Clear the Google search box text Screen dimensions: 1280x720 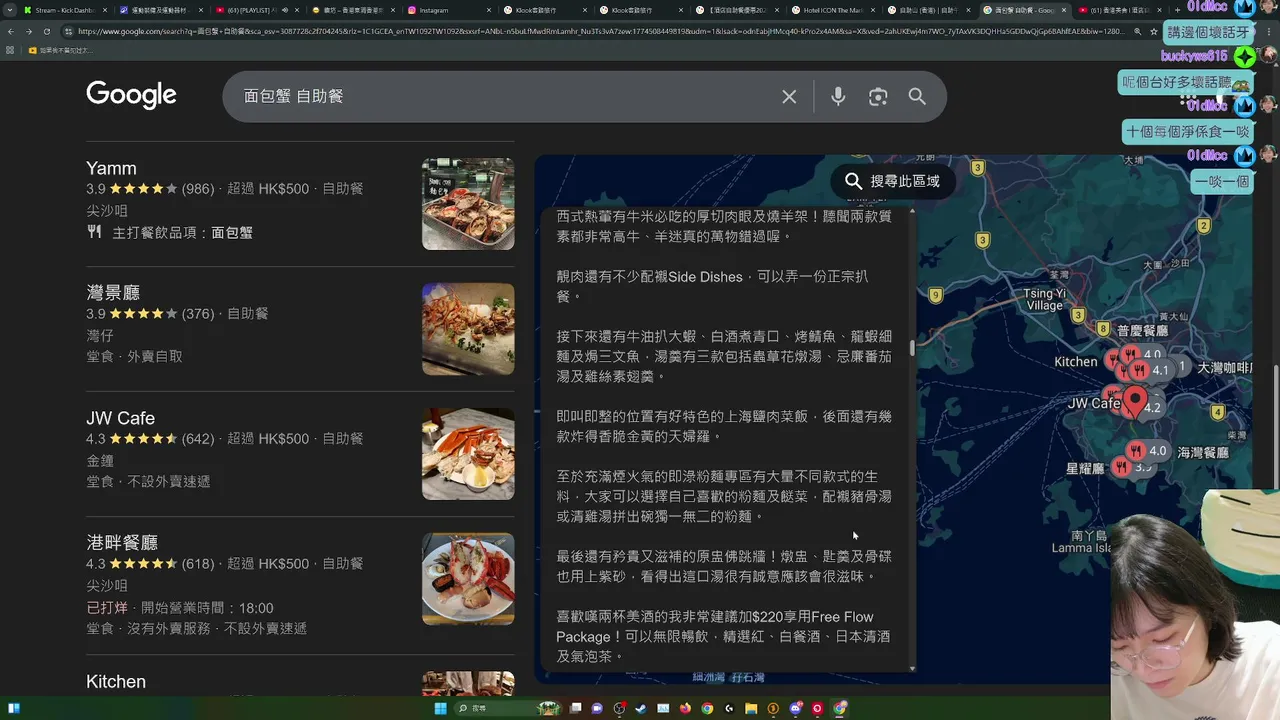tap(789, 97)
